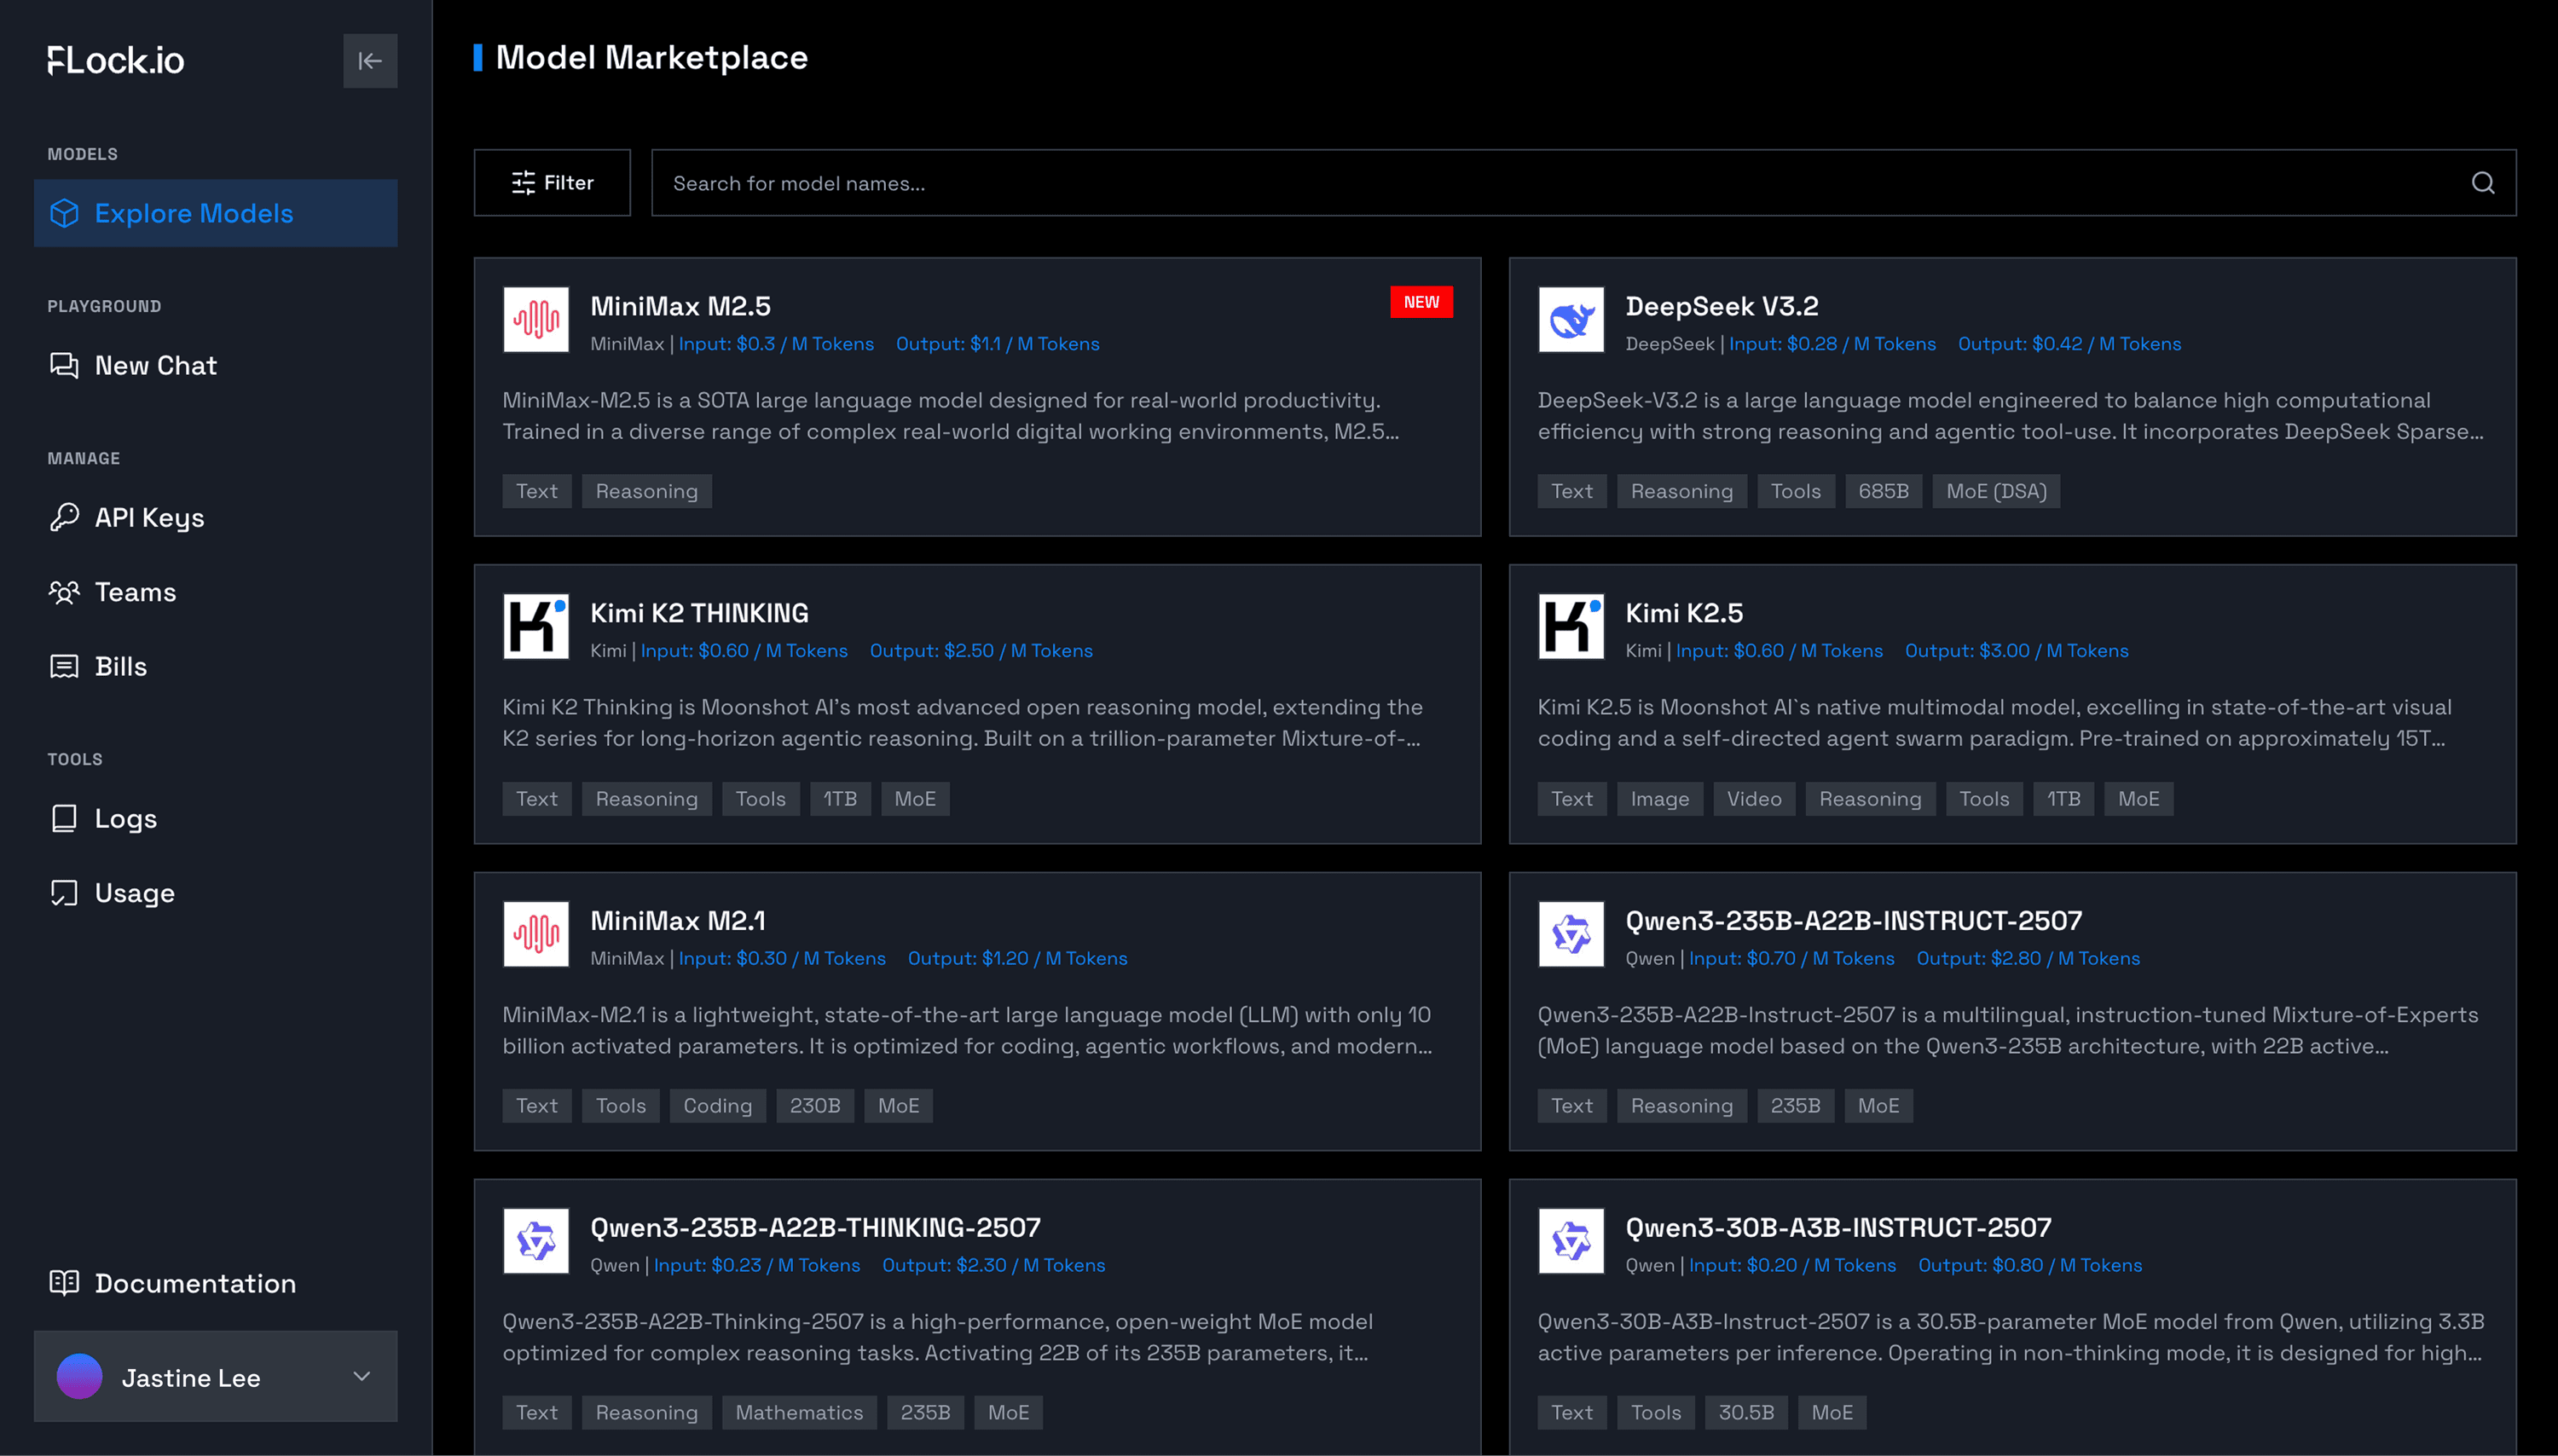The width and height of the screenshot is (2558, 1456).
Task: Open the Documentation link
Action: tap(195, 1283)
